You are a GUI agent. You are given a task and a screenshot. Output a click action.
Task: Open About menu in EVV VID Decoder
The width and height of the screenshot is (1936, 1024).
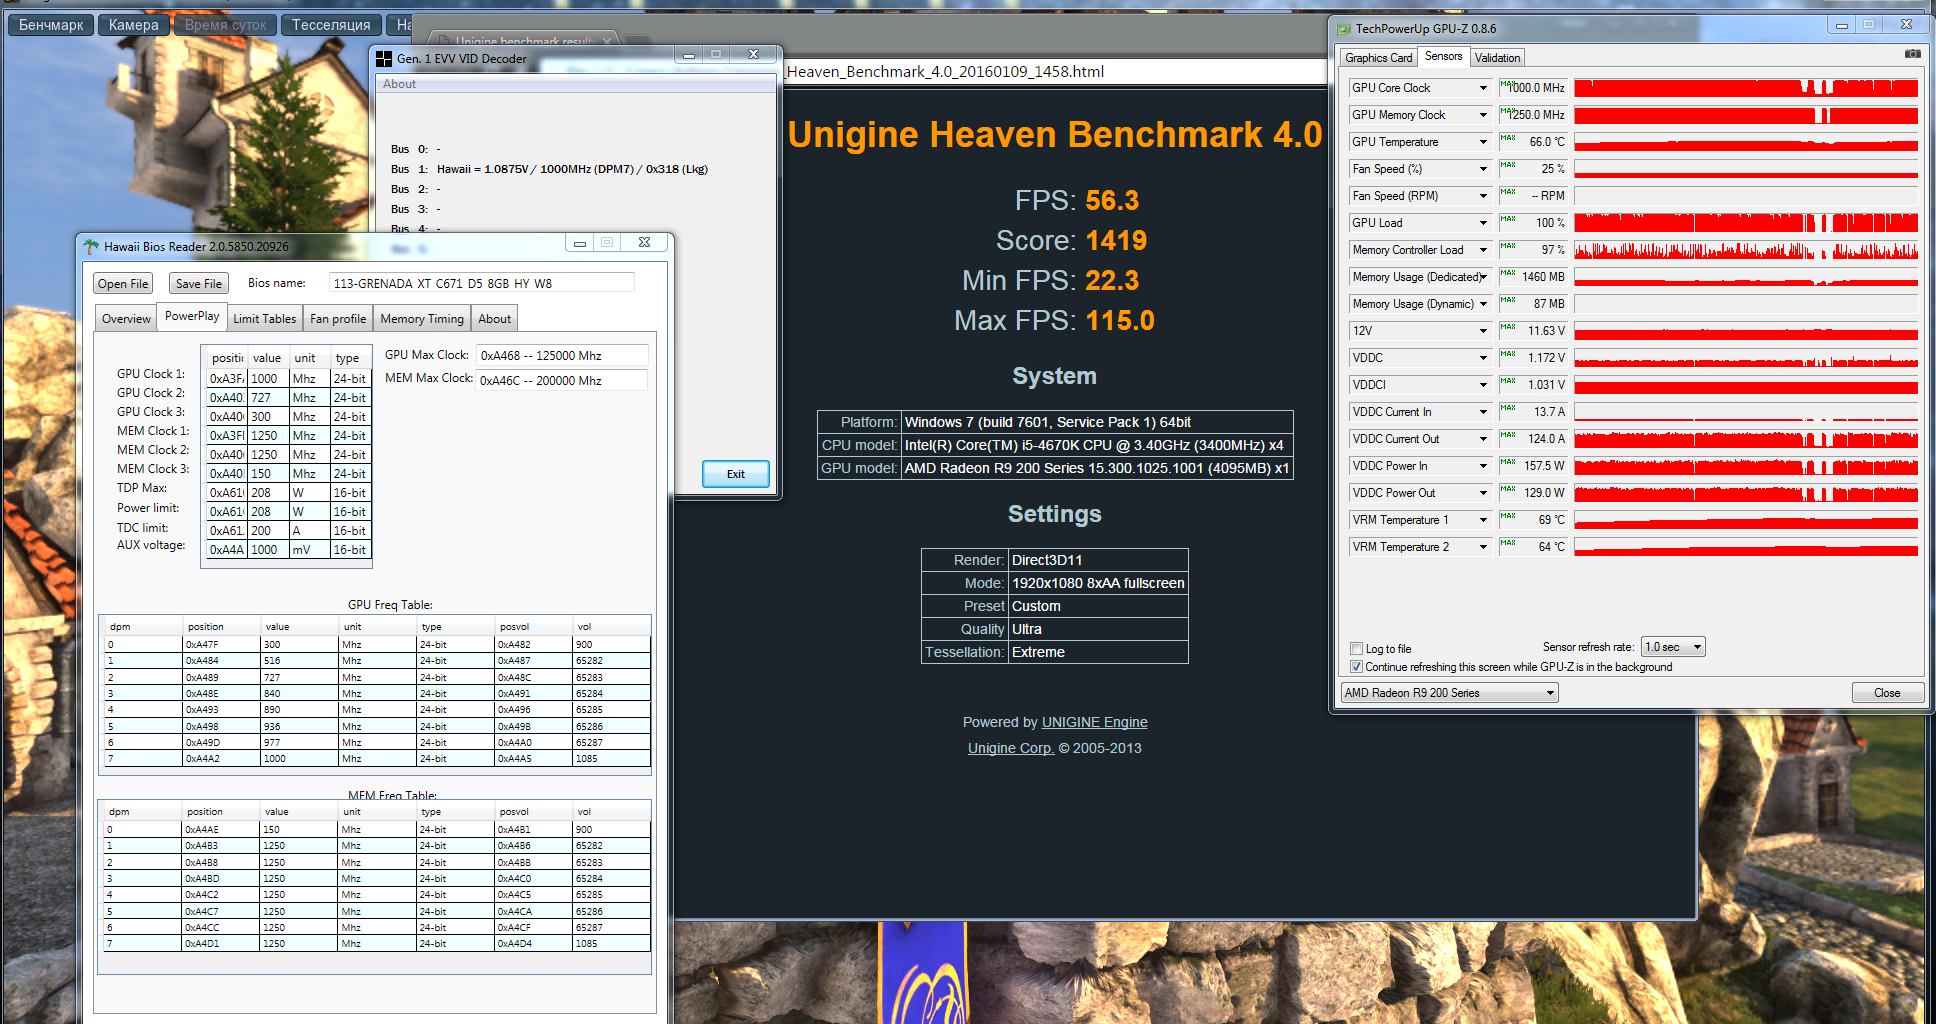[399, 84]
